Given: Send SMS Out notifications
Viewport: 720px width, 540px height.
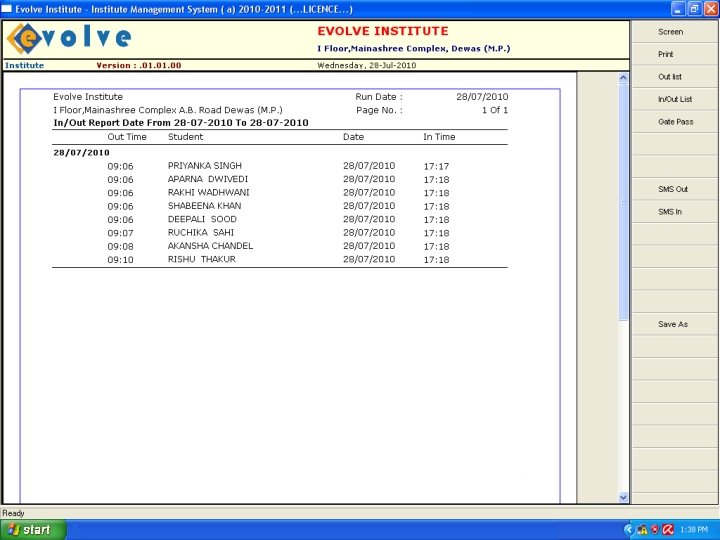Looking at the screenshot, I should [x=675, y=189].
